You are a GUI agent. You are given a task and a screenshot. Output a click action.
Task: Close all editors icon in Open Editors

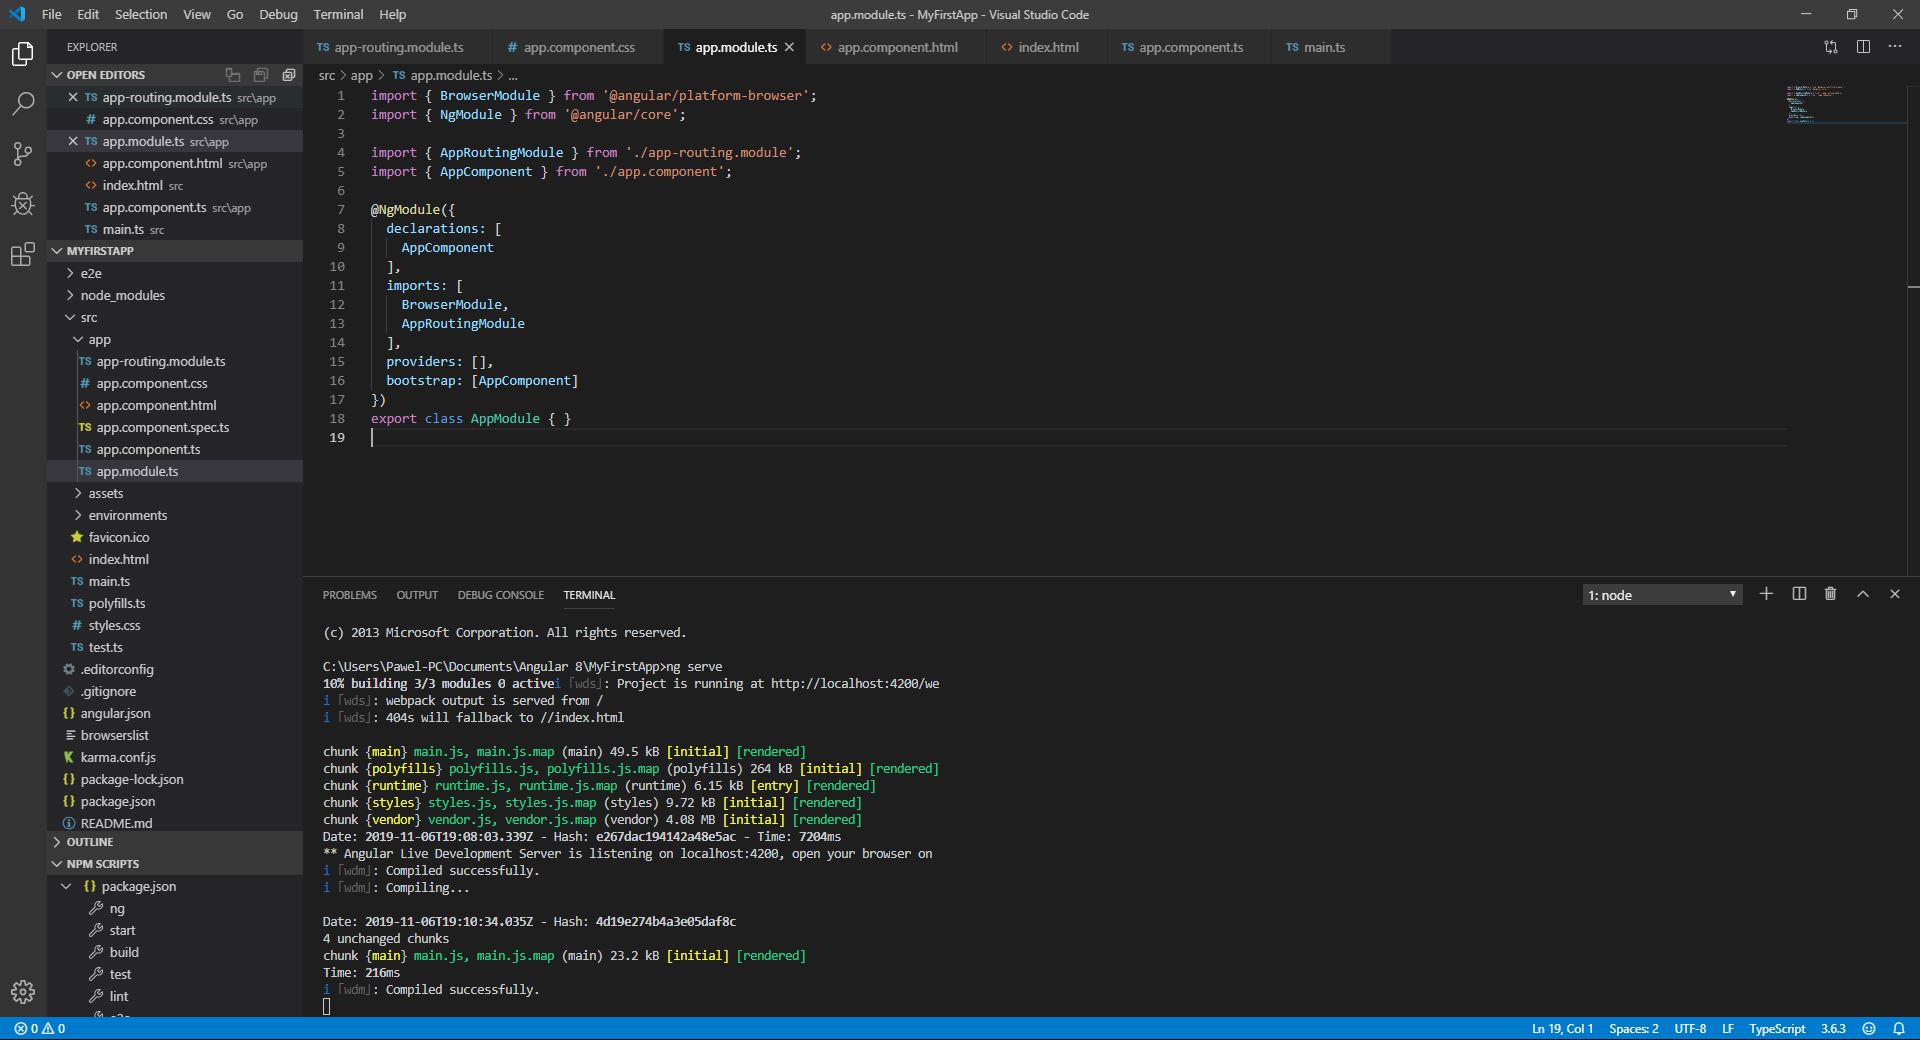(289, 75)
